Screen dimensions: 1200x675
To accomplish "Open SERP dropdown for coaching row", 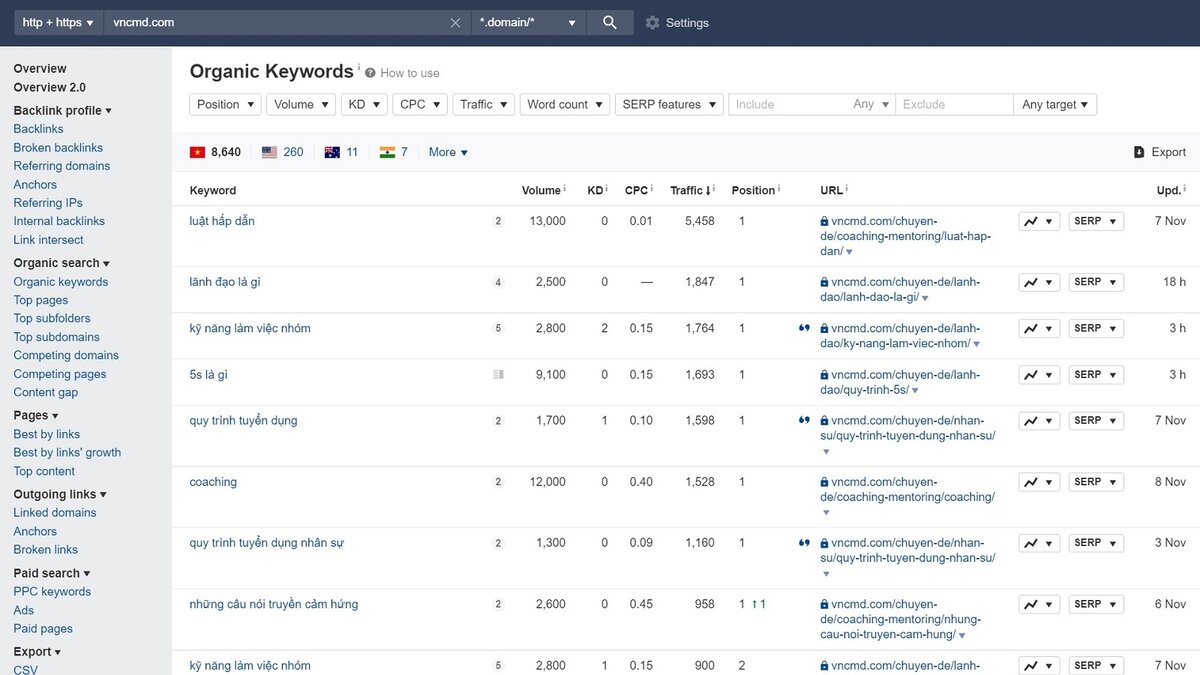I will pos(1096,482).
